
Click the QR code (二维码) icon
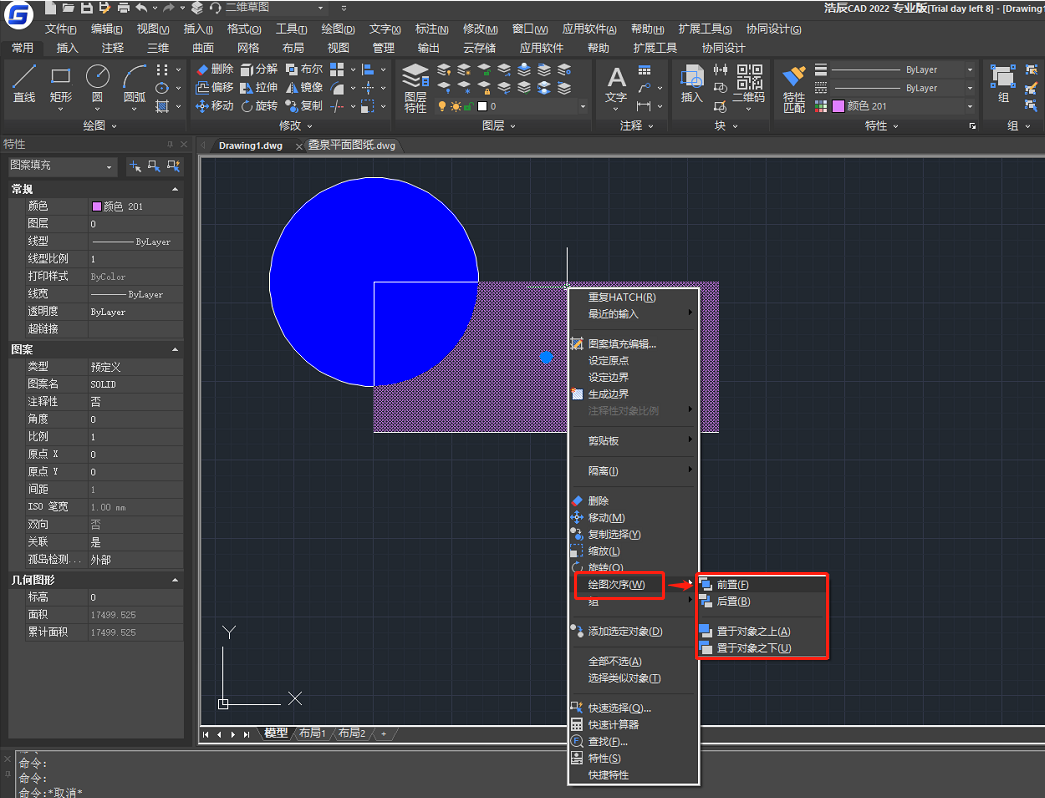tap(749, 84)
